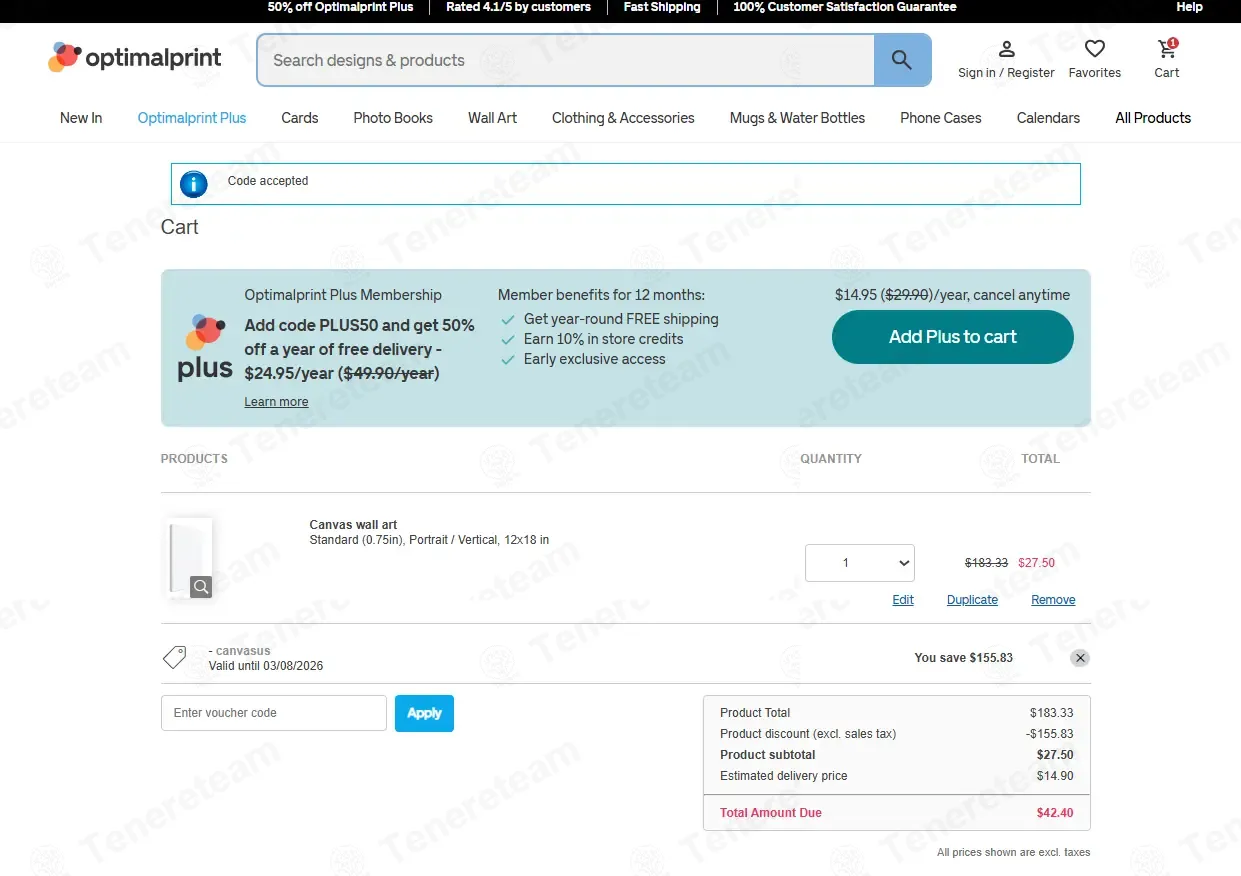1241x876 pixels.
Task: Click the blue info icon on Code accepted
Action: (x=193, y=184)
